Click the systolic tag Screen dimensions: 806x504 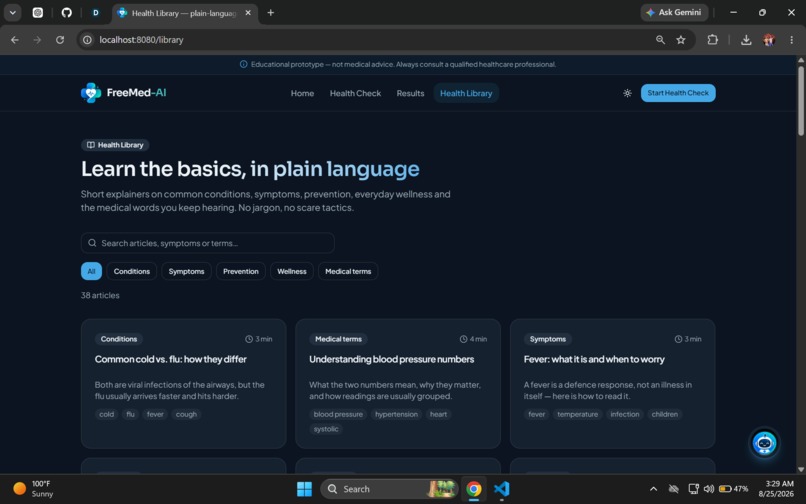coord(326,429)
